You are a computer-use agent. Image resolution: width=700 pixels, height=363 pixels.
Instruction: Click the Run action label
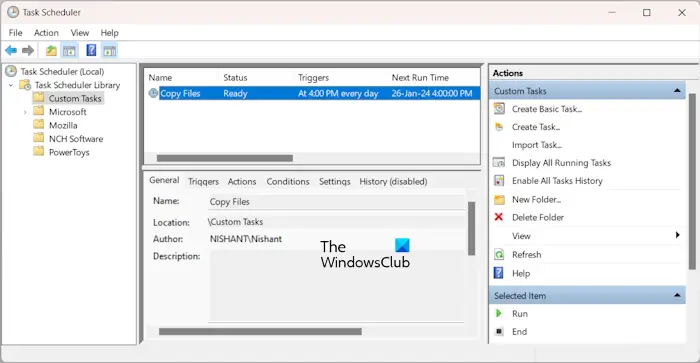coord(520,314)
